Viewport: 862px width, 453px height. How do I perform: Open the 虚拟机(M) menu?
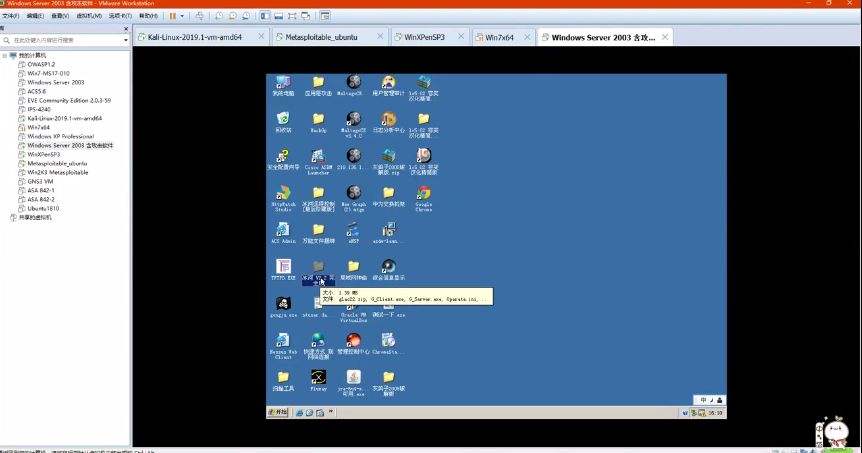click(89, 16)
